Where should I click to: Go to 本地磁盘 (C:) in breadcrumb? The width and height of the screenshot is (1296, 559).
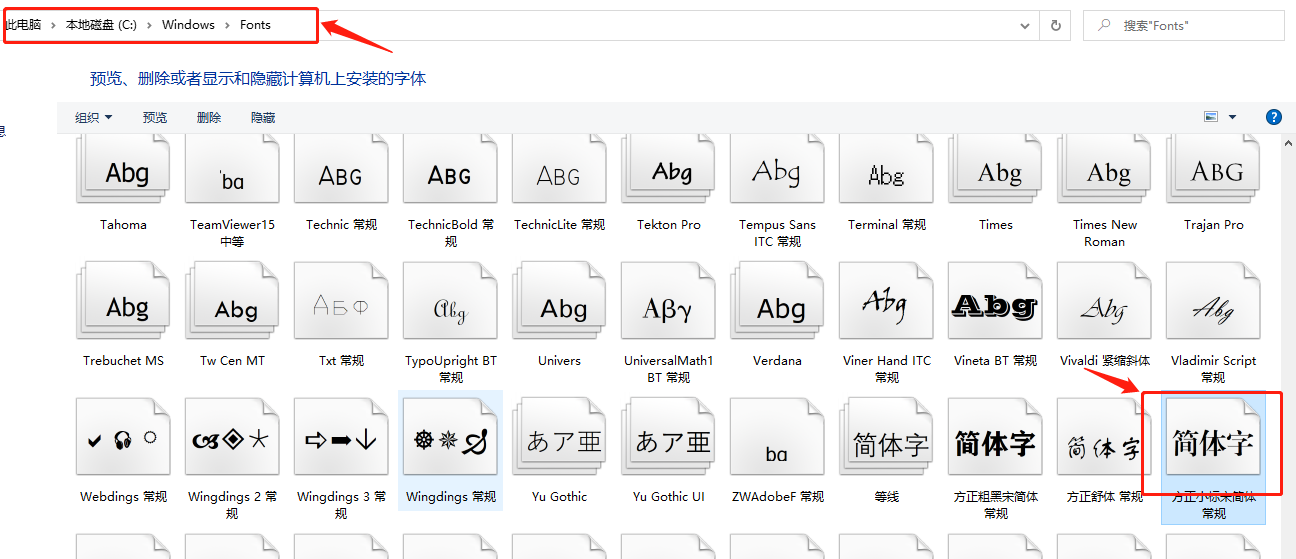101,25
